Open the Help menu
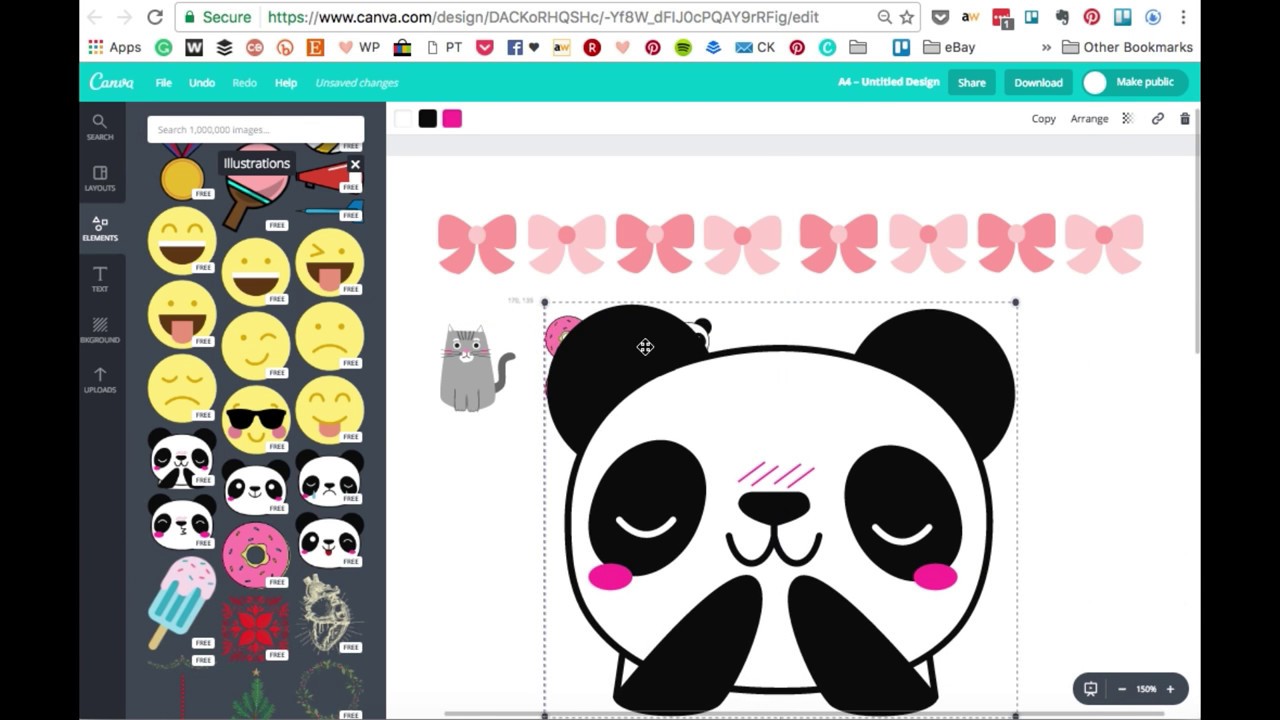Viewport: 1280px width, 720px height. pos(286,83)
